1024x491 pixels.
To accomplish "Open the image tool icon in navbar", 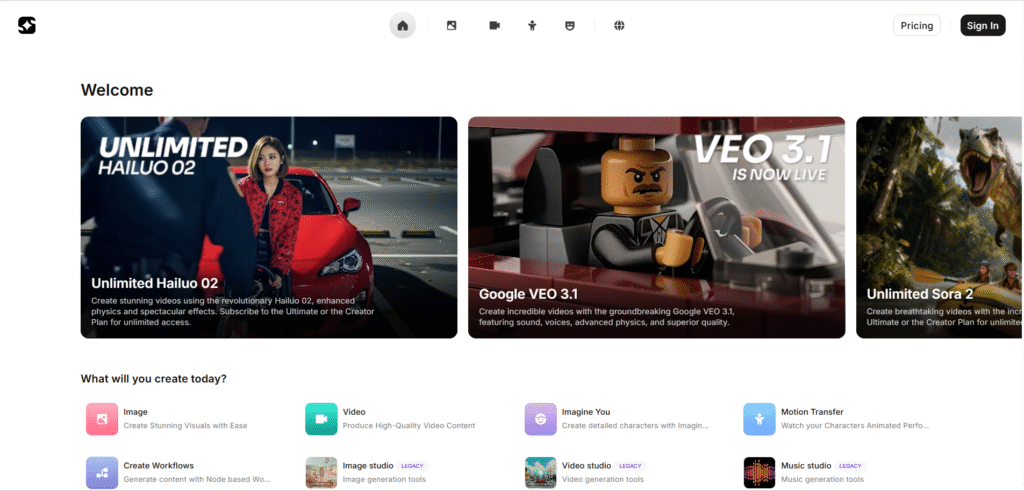I will [452, 26].
